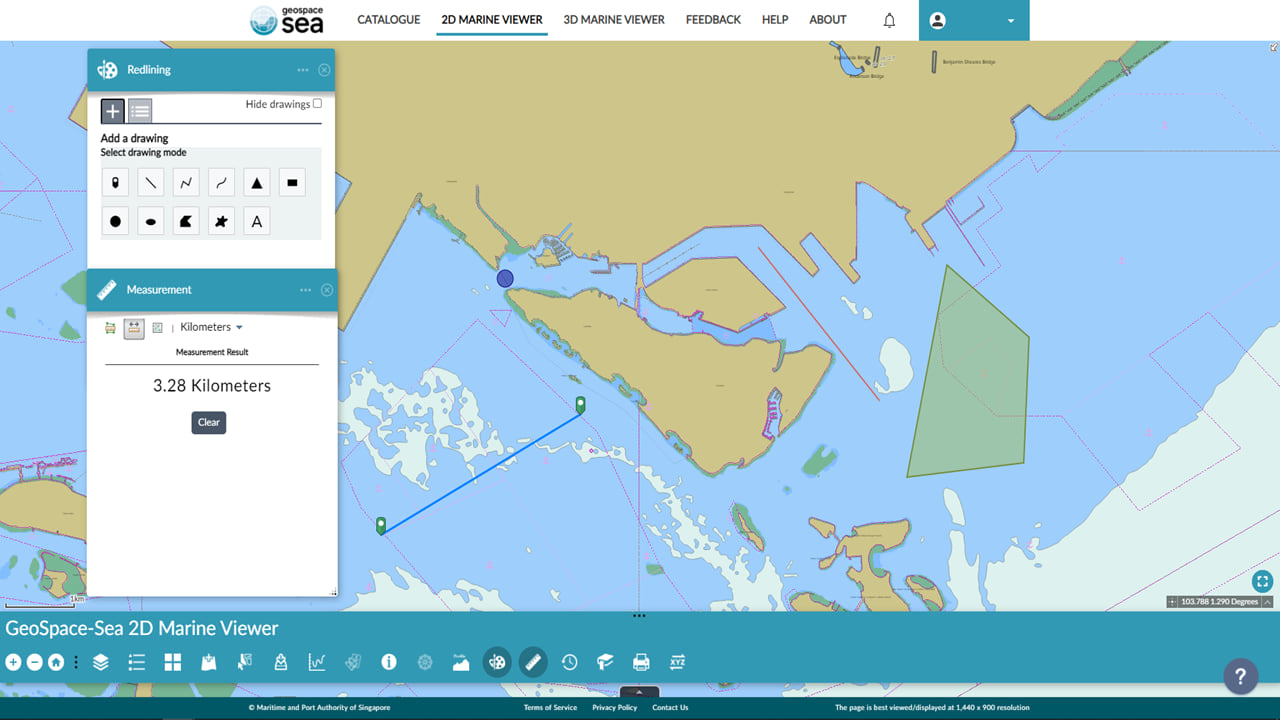Image resolution: width=1280 pixels, height=720 pixels.
Task: Click the coordinate locate button beside degrees
Action: click(x=1172, y=602)
